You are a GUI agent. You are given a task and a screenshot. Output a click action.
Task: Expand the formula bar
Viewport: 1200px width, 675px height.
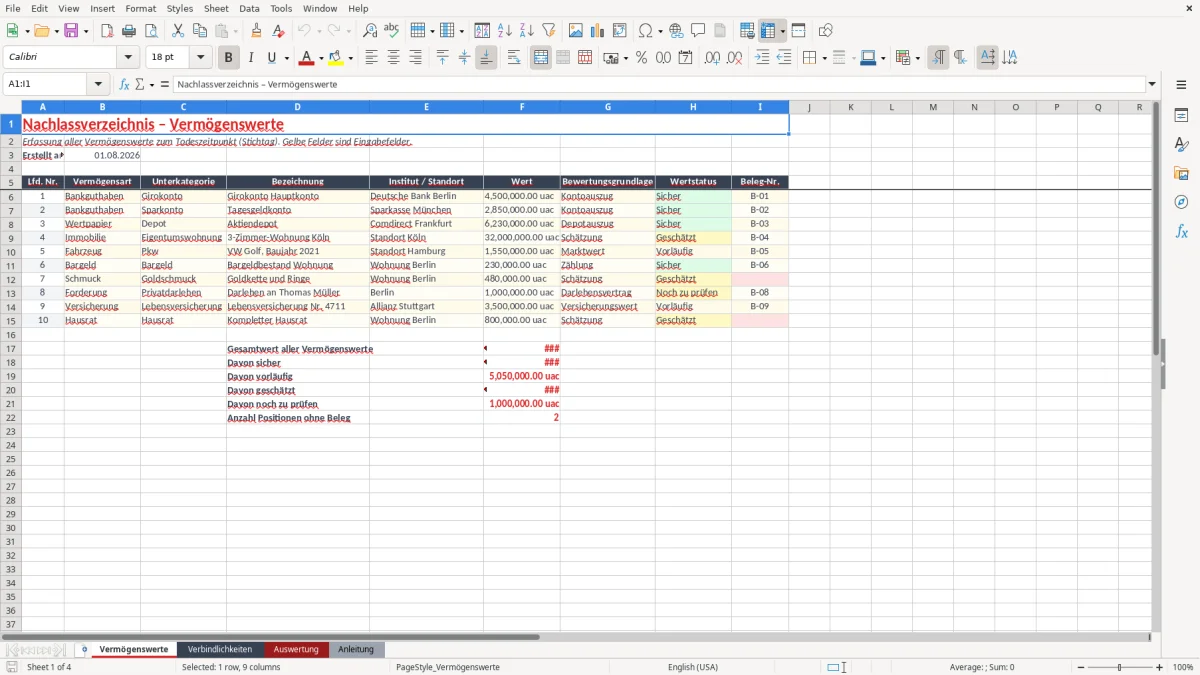click(x=1152, y=84)
